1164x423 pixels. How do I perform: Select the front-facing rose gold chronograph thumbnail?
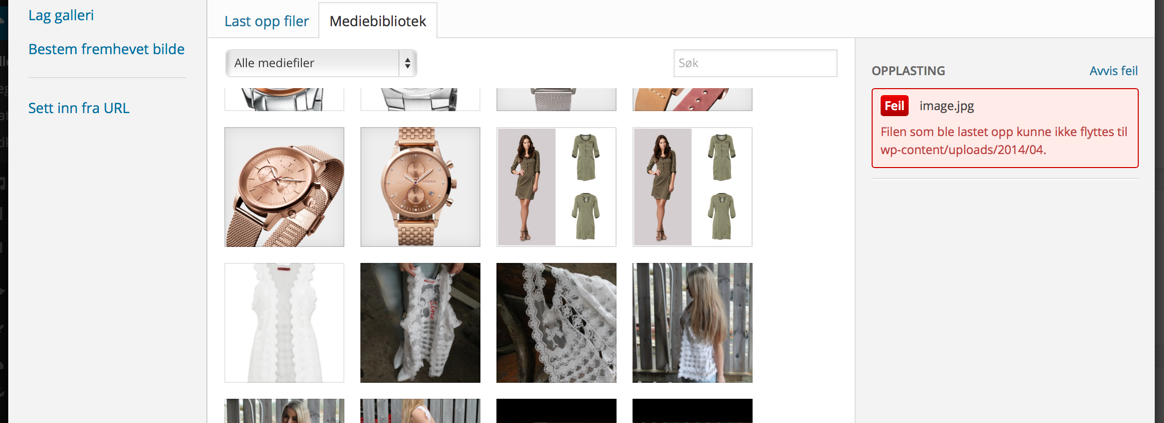(x=420, y=187)
